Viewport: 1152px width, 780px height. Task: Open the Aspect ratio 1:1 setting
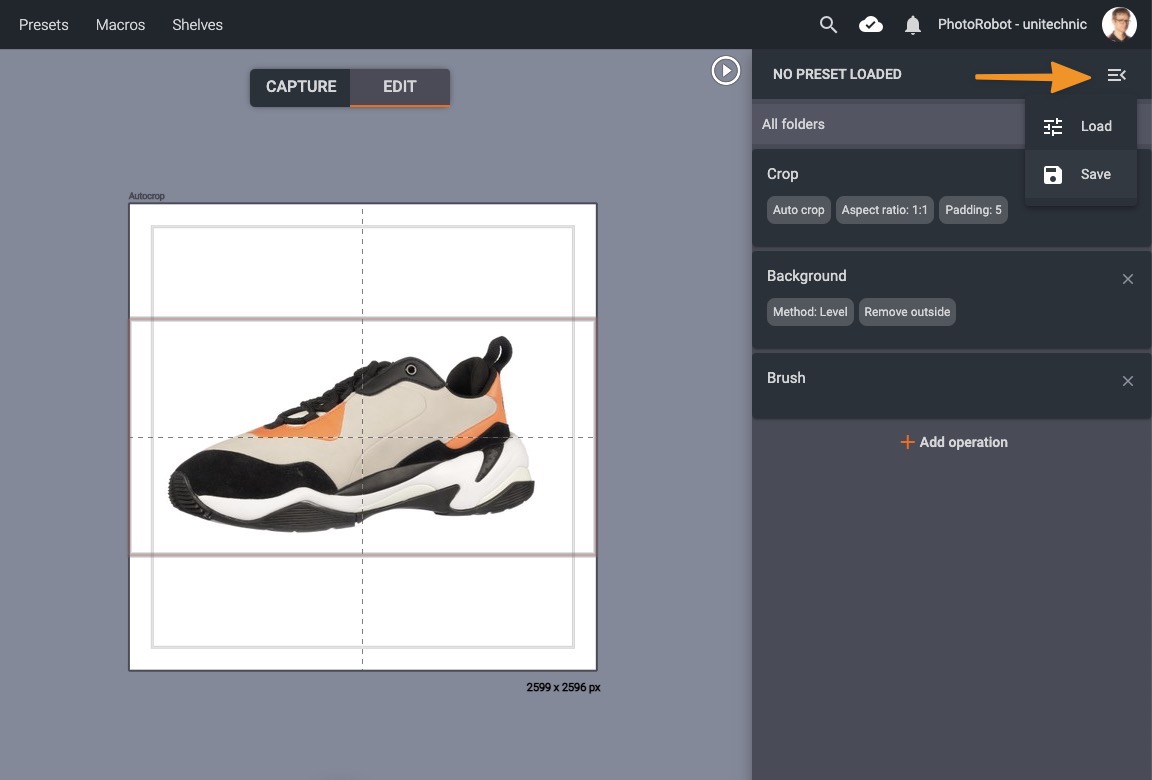pos(884,210)
